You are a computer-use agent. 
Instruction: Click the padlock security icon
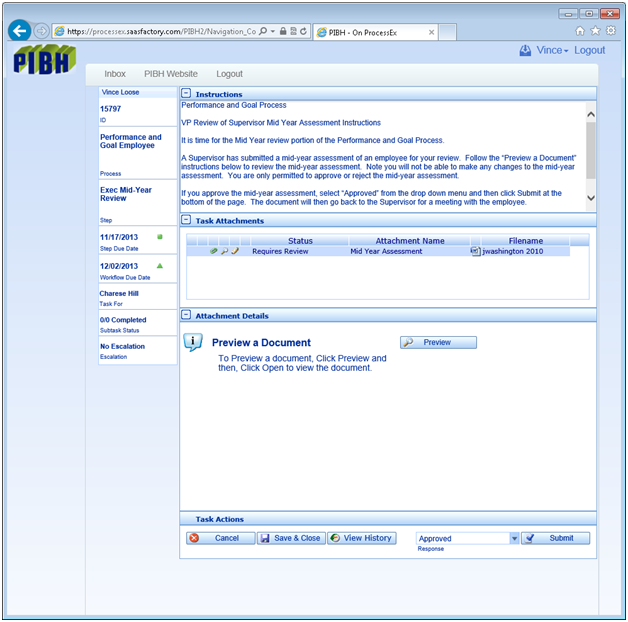click(283, 31)
